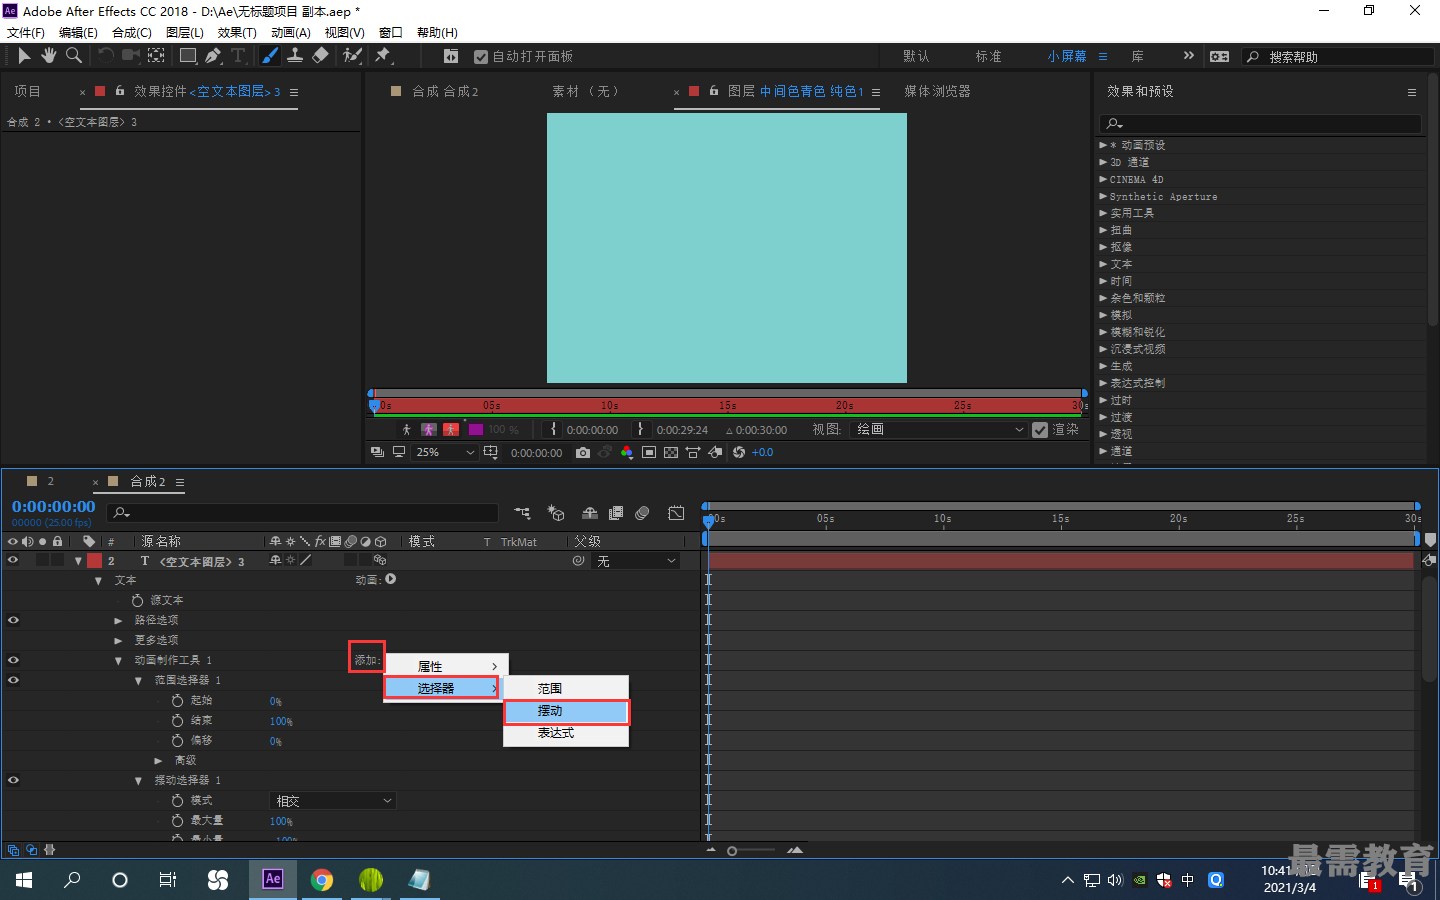Select the Hand tool
The width and height of the screenshot is (1440, 900).
(48, 56)
